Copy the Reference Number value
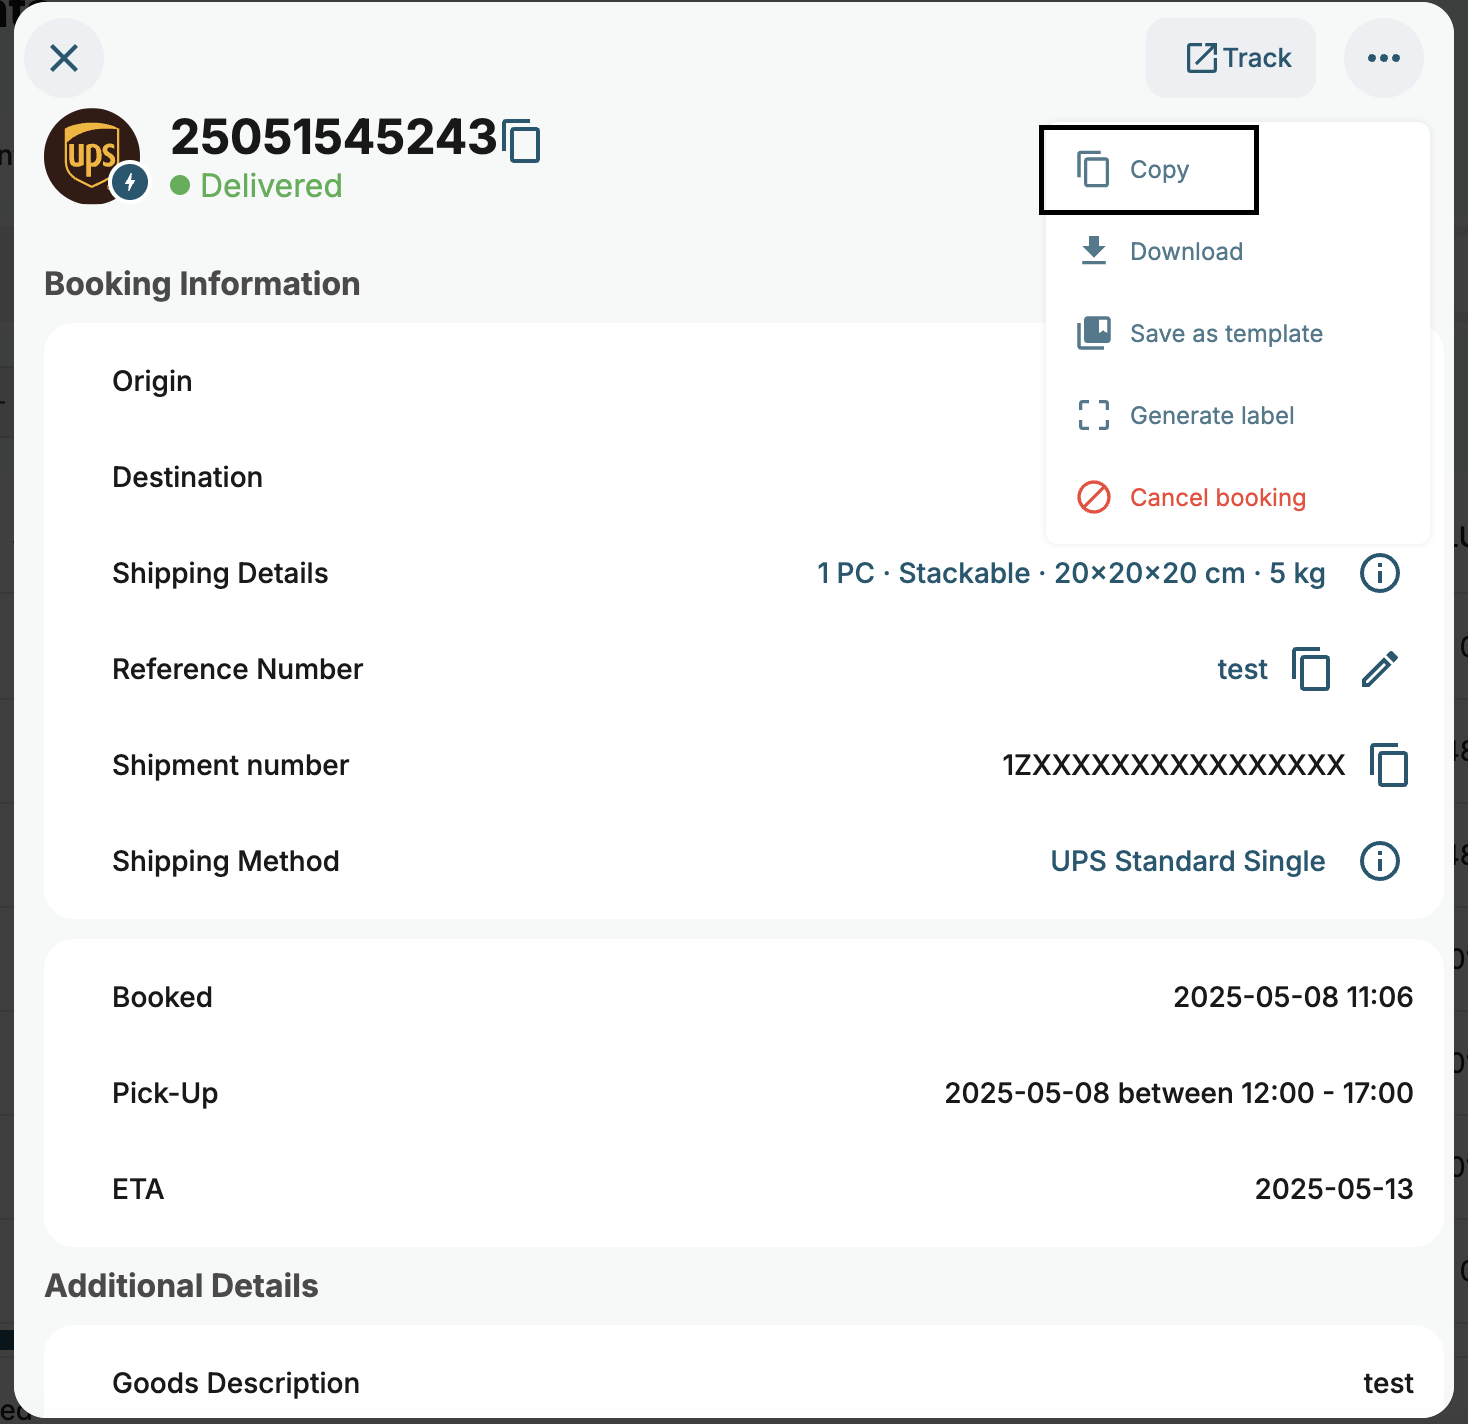Screen dimensions: 1468x1424 tap(1310, 670)
